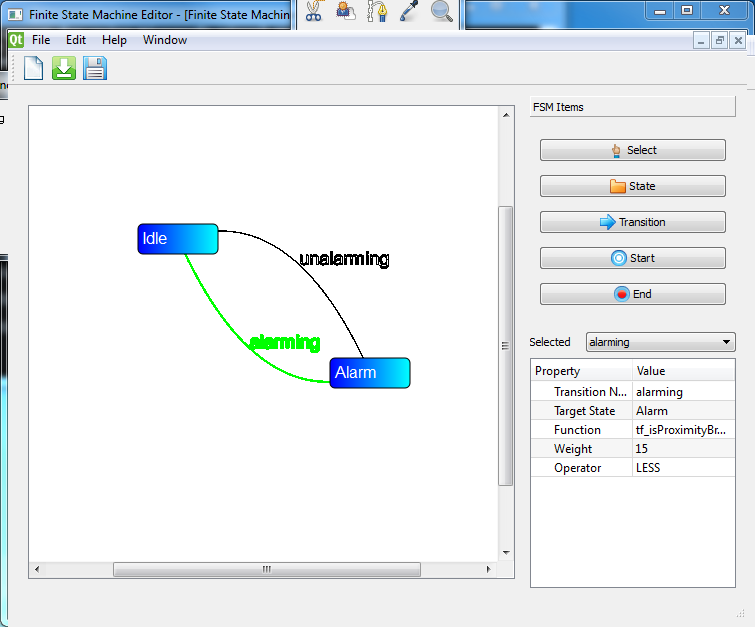Select the Alarm state node on canvas

[x=369, y=373]
